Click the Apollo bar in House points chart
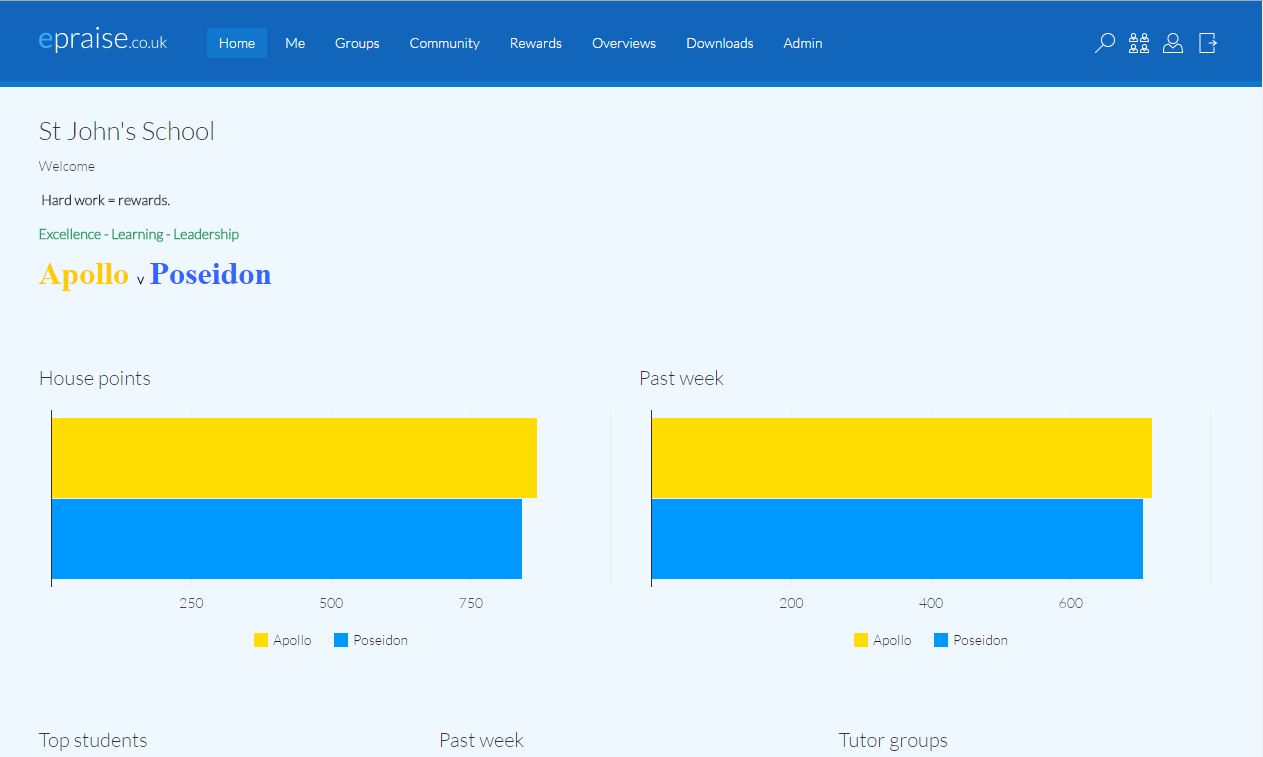The image size is (1263, 757). (x=294, y=458)
